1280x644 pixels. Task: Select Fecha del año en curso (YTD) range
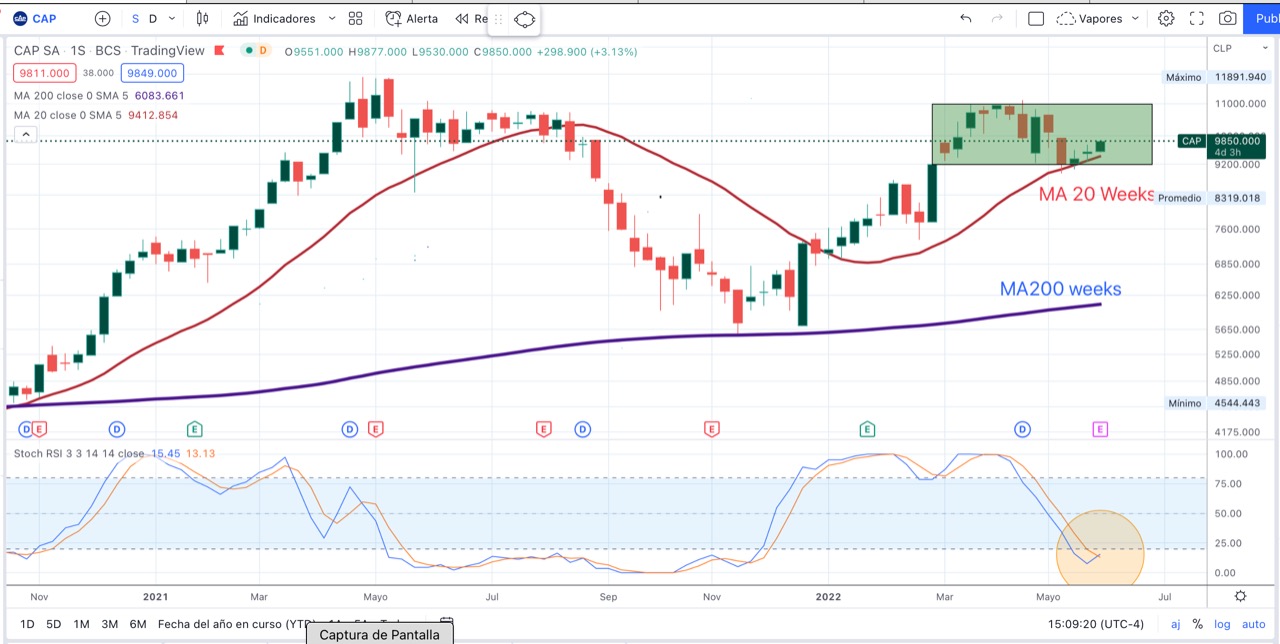[x=237, y=624]
